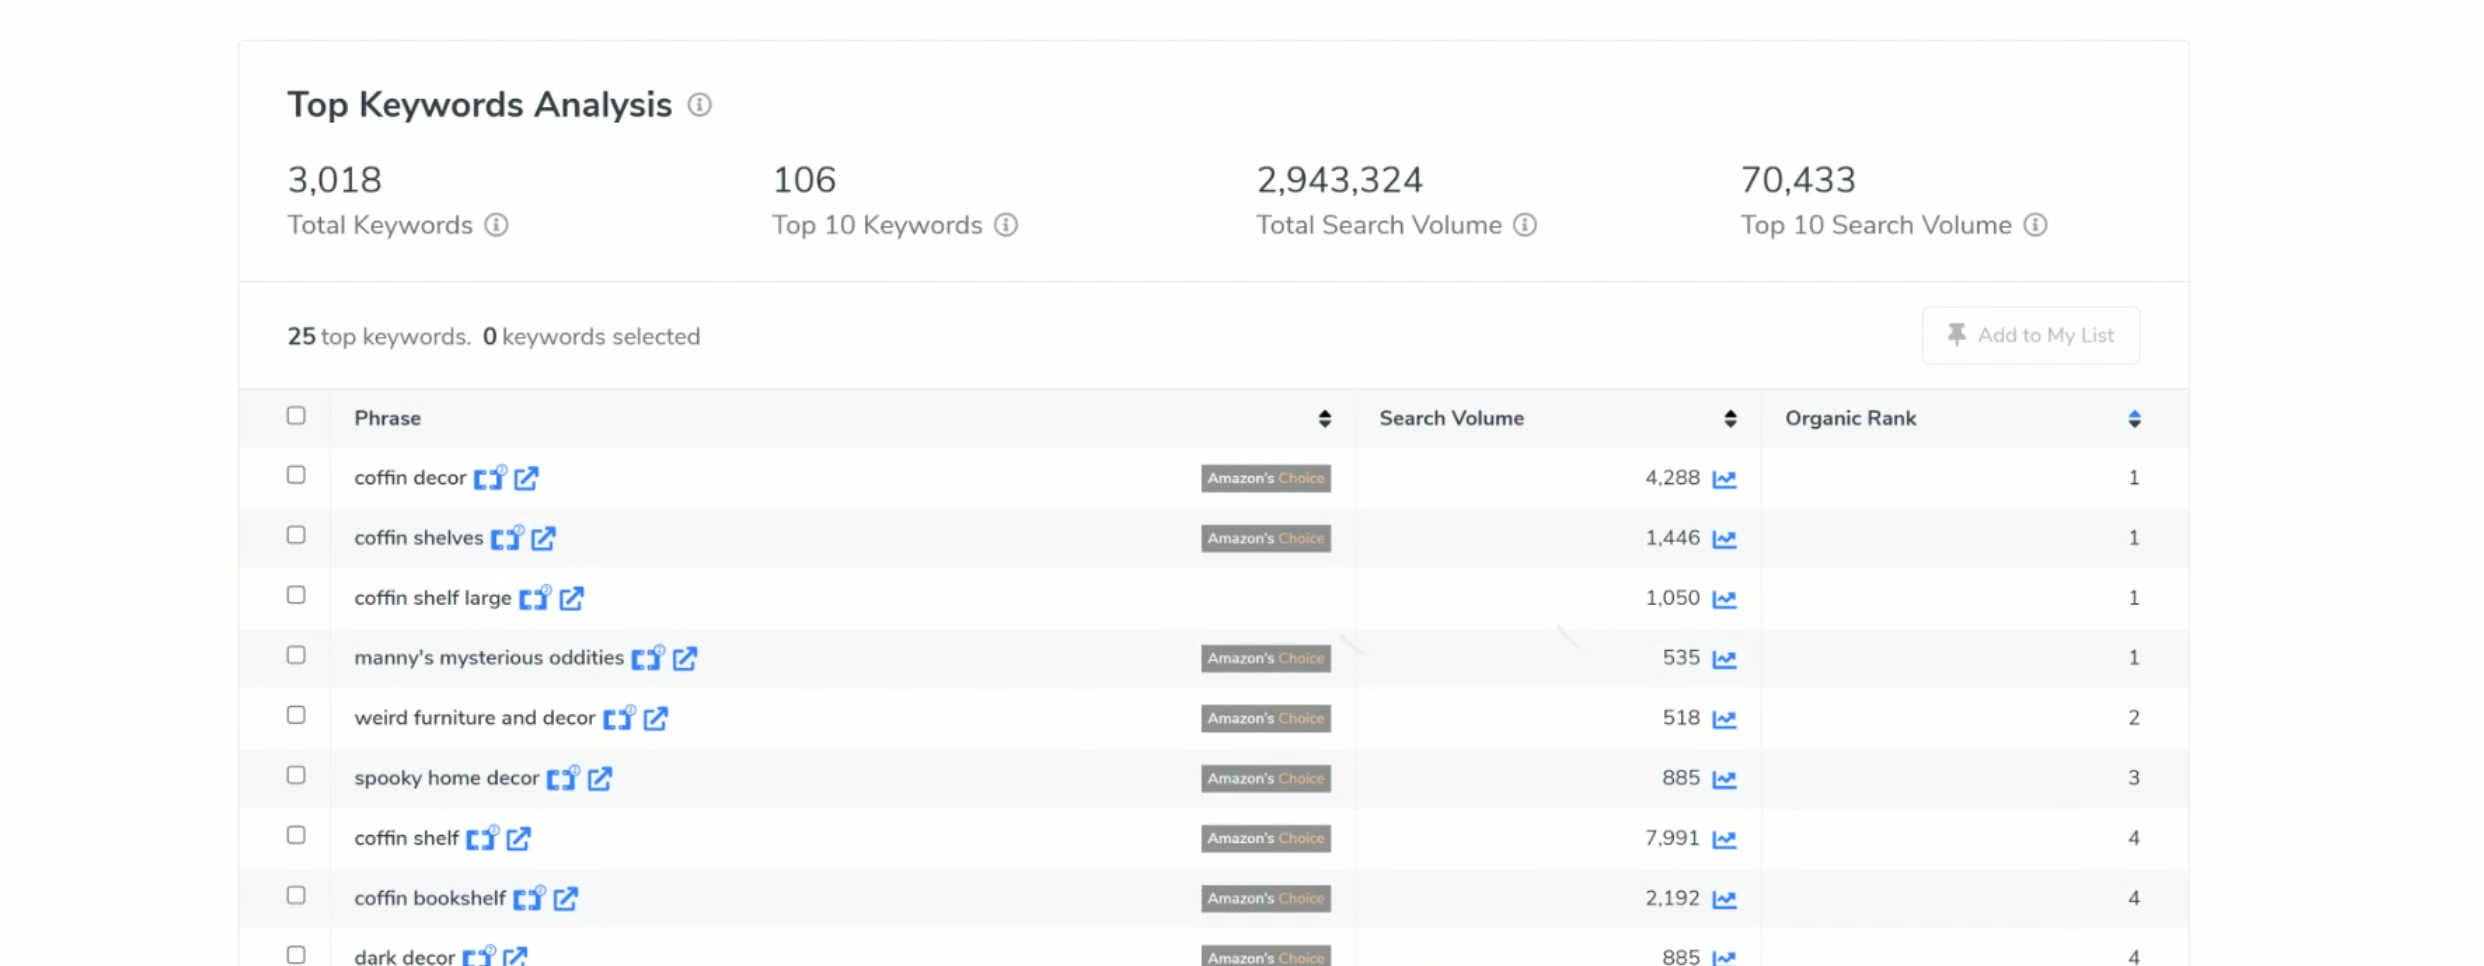Image resolution: width=2484 pixels, height=966 pixels.
Task: Open trend chart for coffin decor search volume
Action: [x=1723, y=479]
